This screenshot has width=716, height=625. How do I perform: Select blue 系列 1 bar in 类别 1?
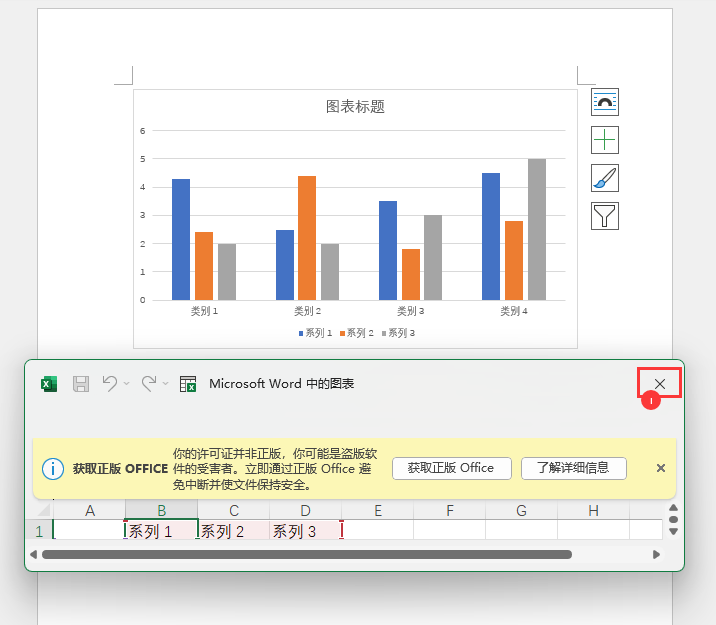click(x=181, y=240)
